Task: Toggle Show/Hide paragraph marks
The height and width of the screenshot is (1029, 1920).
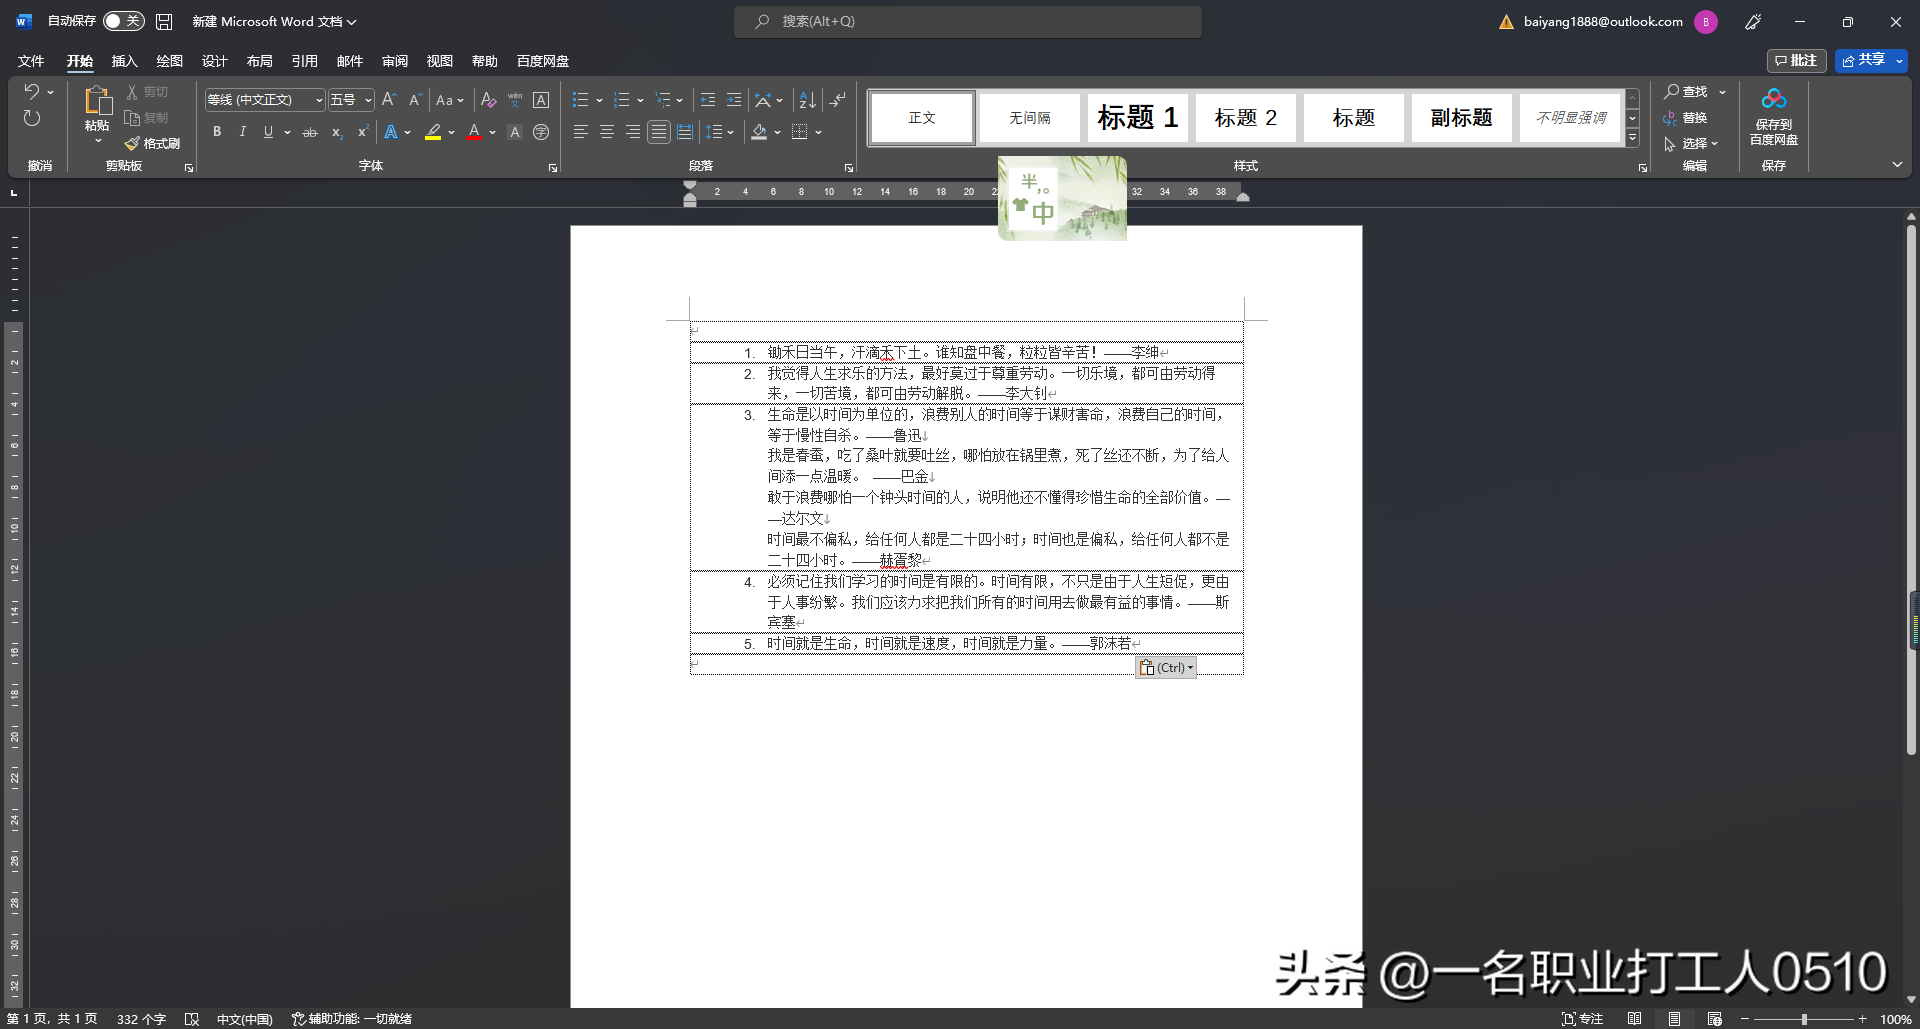Action: (838, 100)
